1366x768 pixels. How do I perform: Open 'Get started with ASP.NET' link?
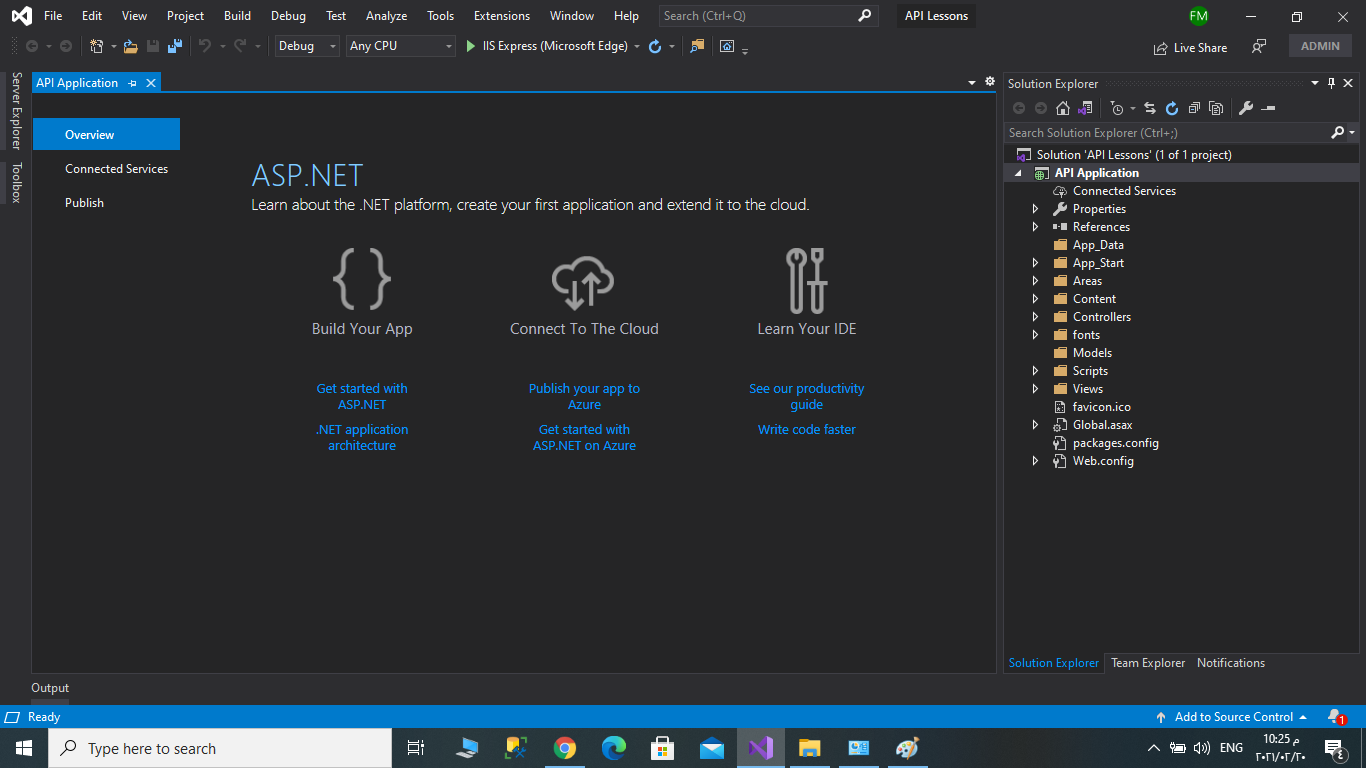(x=362, y=397)
